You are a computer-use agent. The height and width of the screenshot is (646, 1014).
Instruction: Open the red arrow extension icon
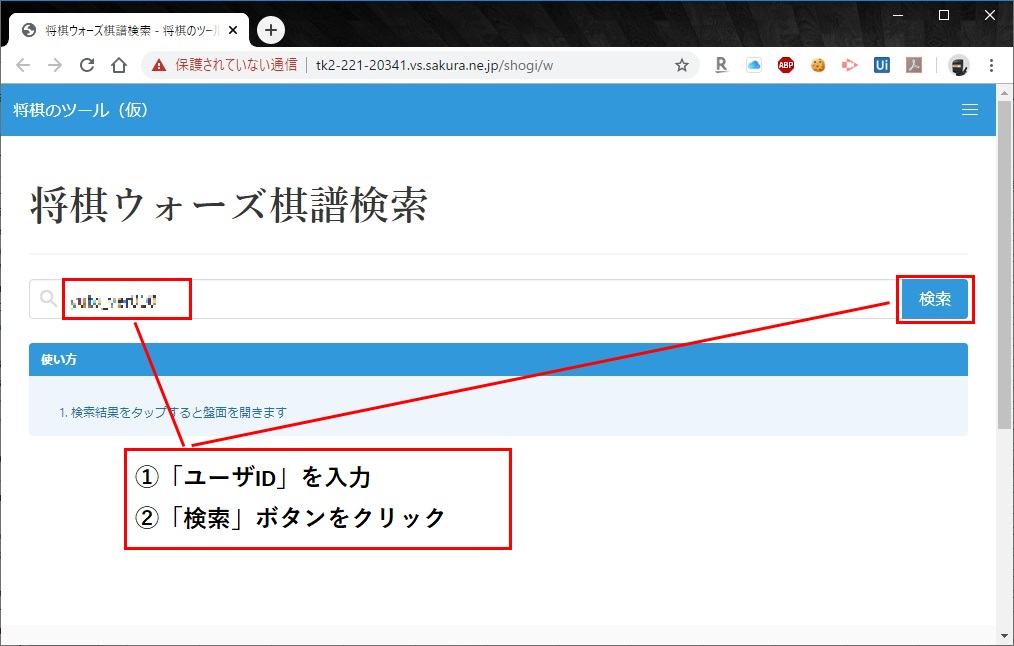click(850, 65)
